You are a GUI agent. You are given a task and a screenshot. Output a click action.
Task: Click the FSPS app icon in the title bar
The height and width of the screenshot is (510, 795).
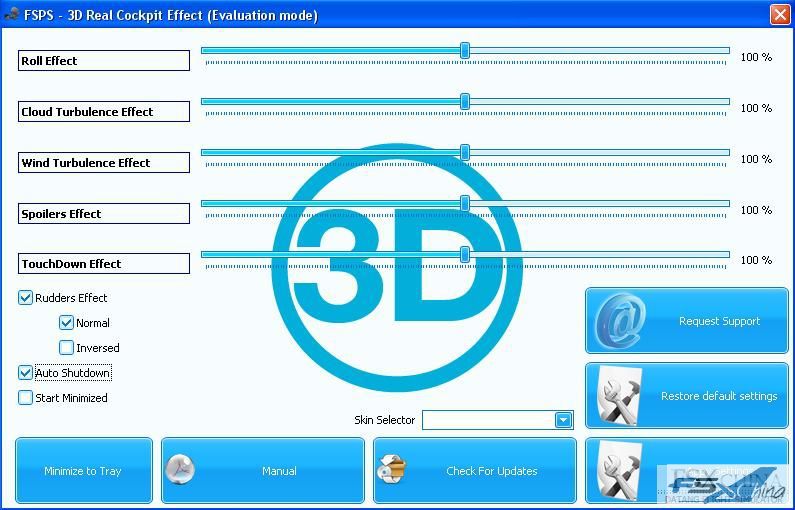(x=11, y=14)
